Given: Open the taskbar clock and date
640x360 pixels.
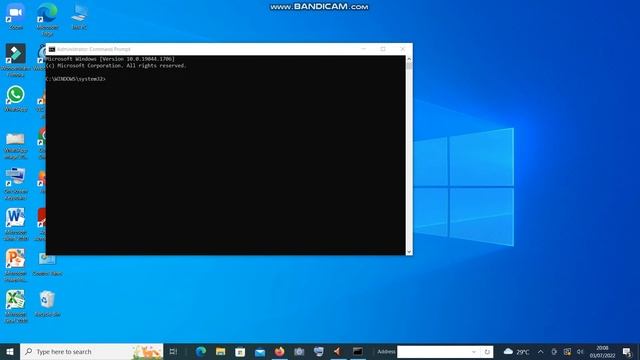Looking at the screenshot, I should click(602, 351).
